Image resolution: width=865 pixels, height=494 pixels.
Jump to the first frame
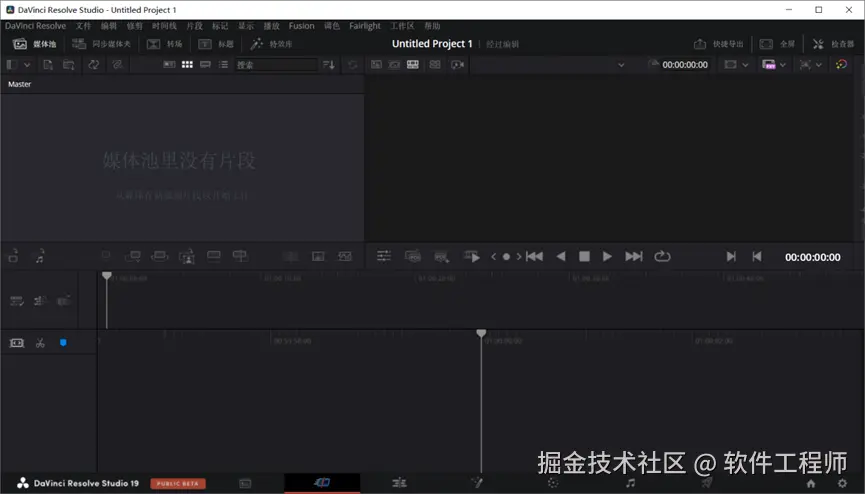pos(535,256)
